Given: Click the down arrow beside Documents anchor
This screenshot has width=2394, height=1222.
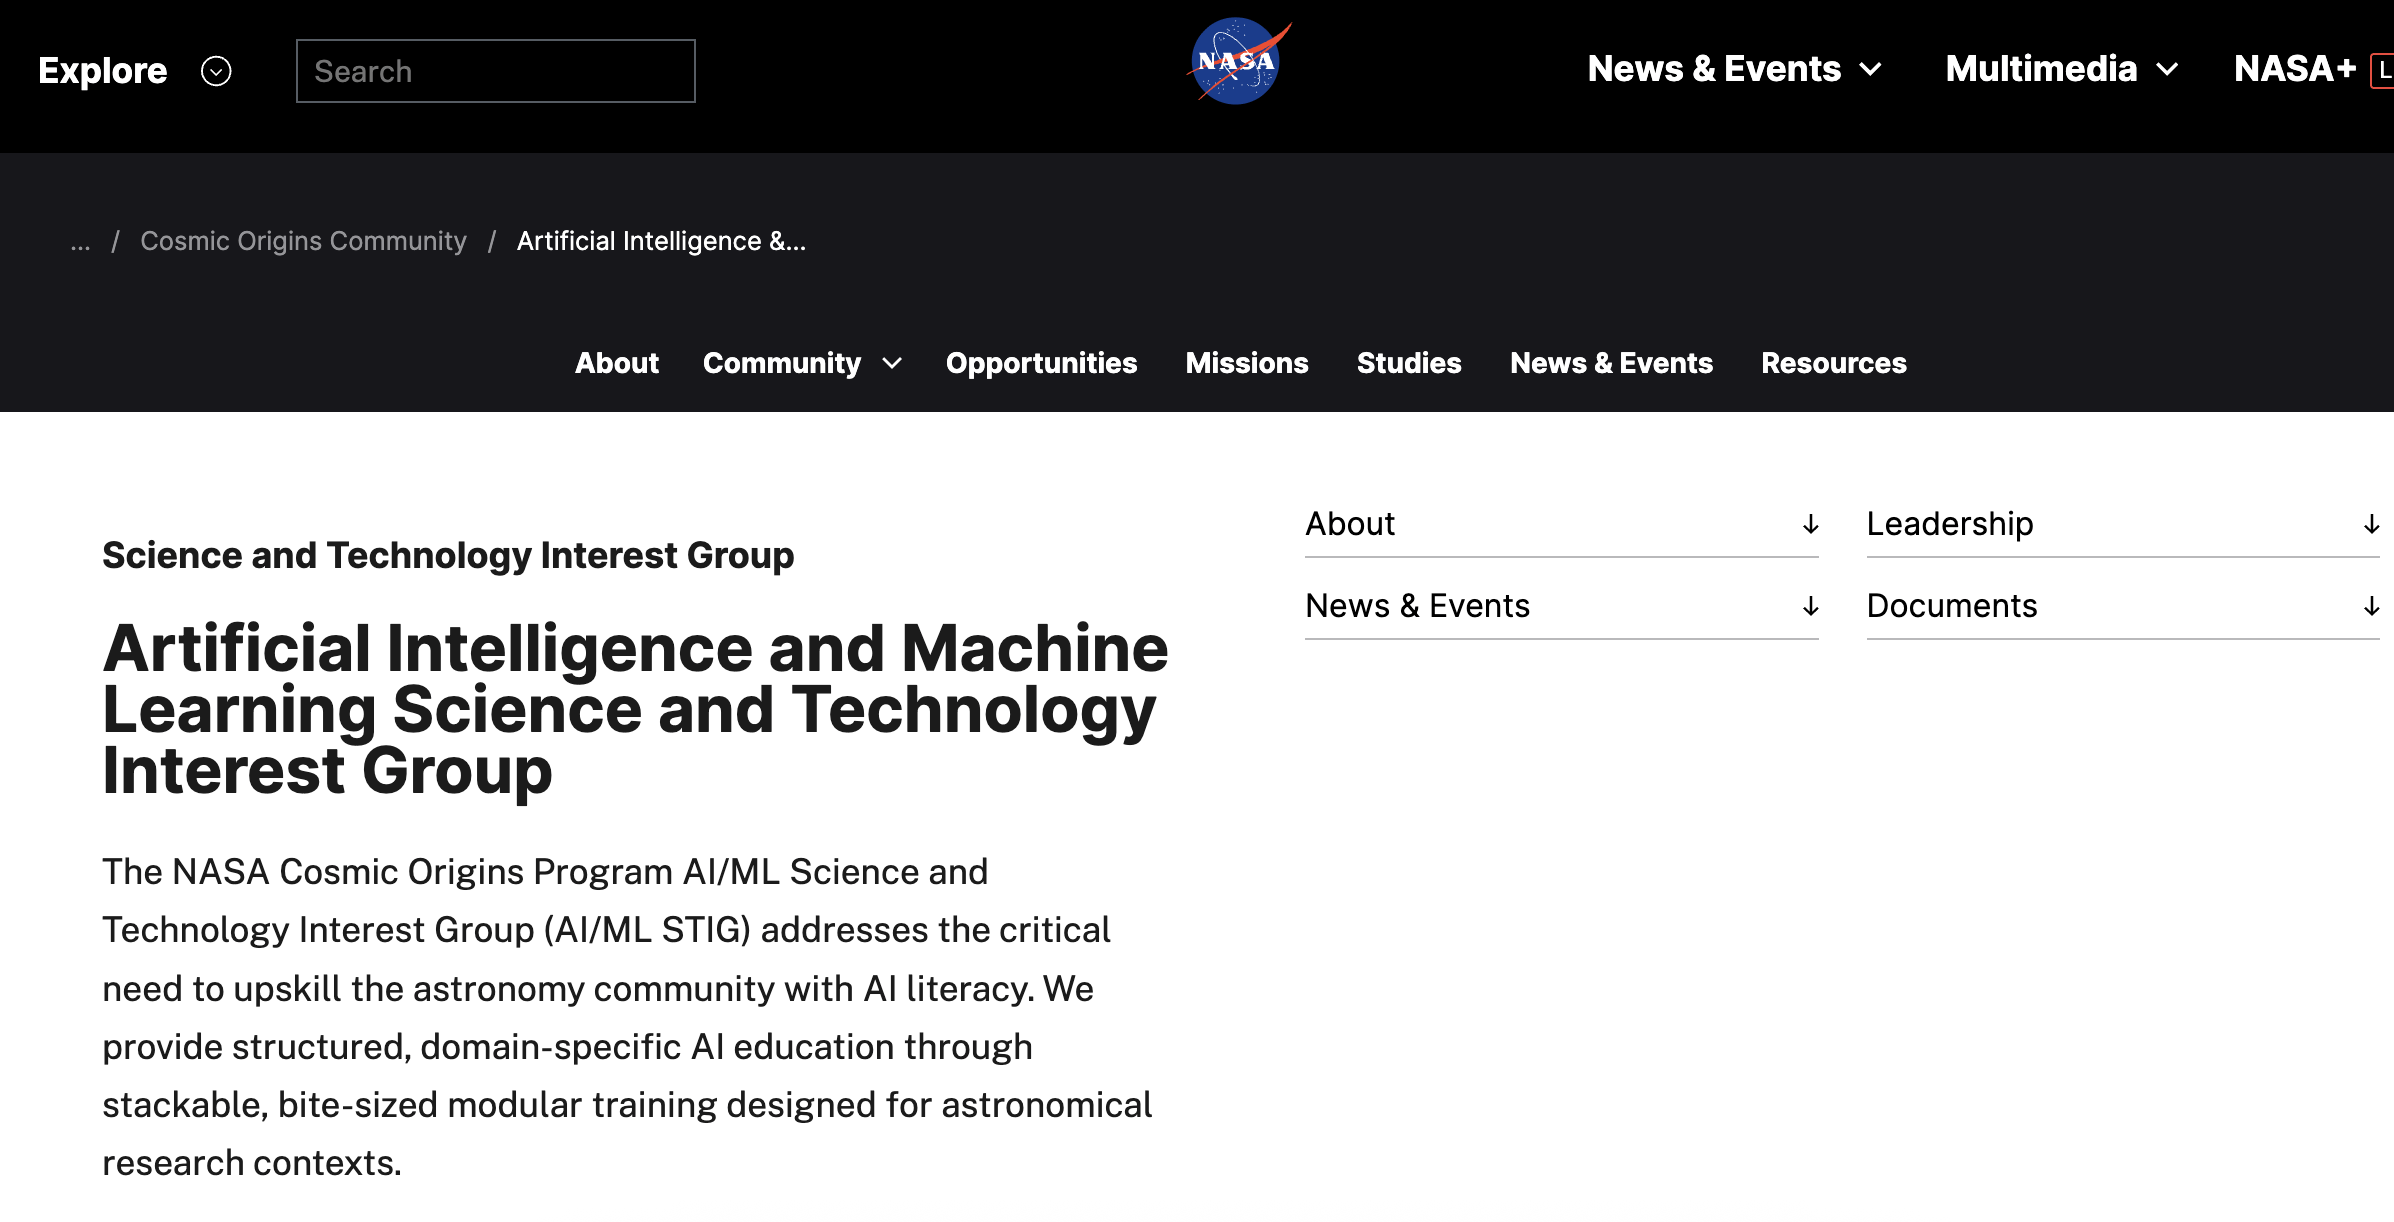Looking at the screenshot, I should pos(2370,606).
